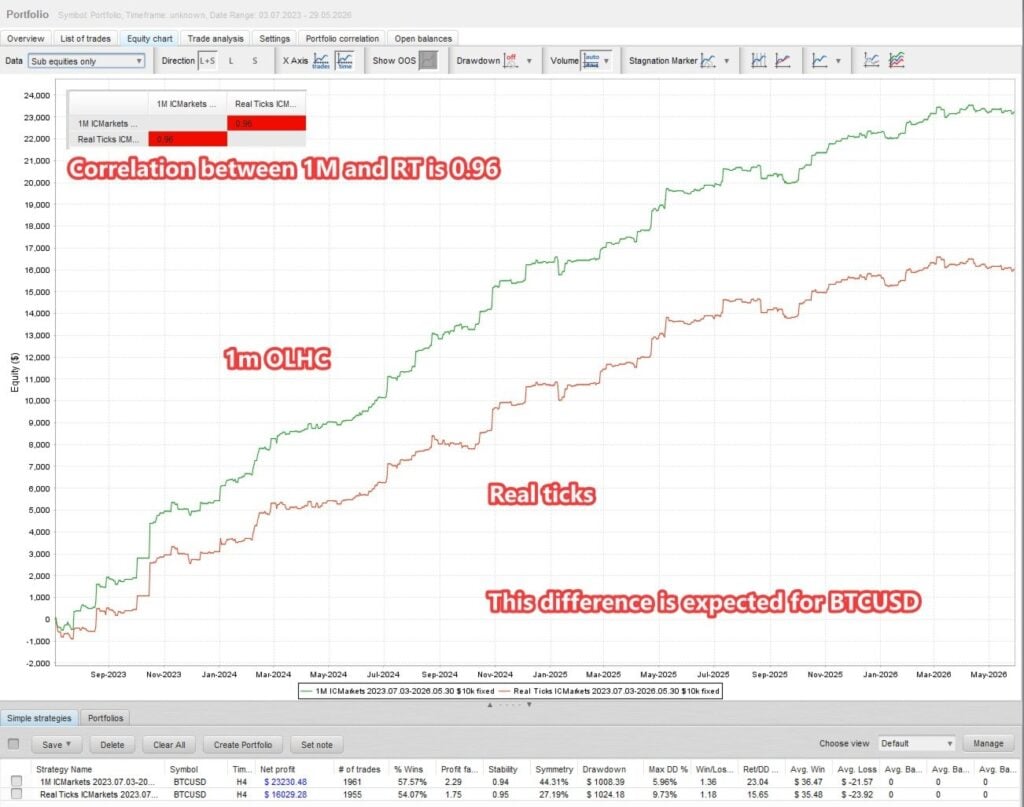This screenshot has height=807, width=1024.
Task: Select L (long only) direction
Action: 231,61
